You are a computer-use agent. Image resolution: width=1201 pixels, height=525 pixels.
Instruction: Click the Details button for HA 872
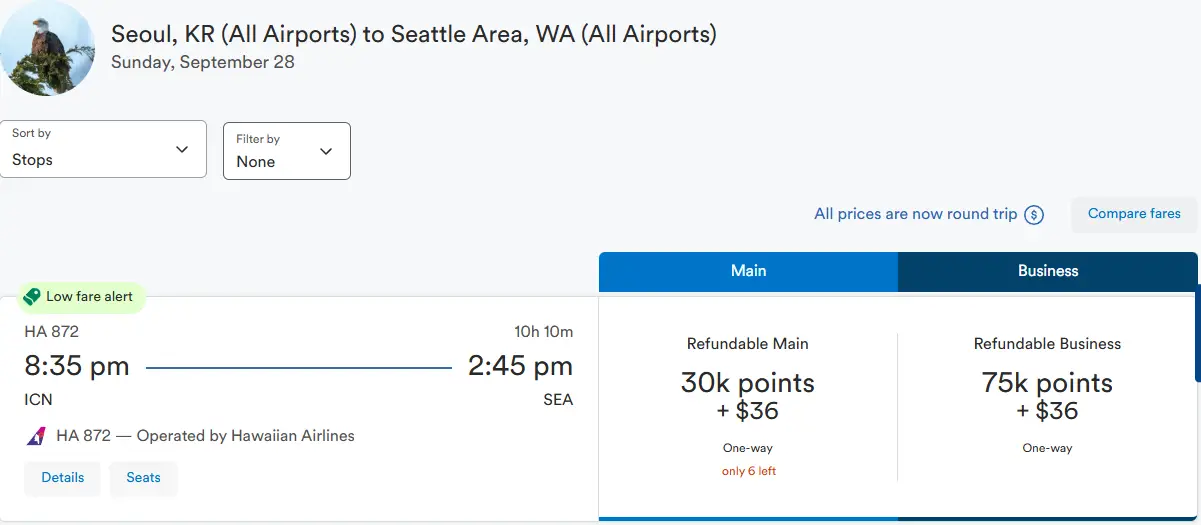(x=63, y=478)
